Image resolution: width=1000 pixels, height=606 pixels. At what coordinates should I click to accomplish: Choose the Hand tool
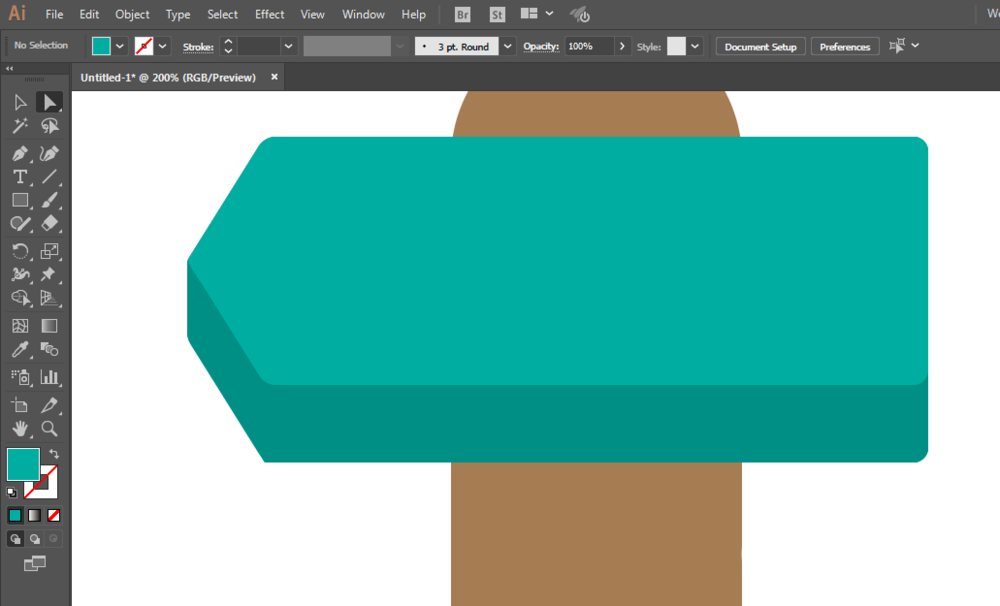[x=20, y=429]
